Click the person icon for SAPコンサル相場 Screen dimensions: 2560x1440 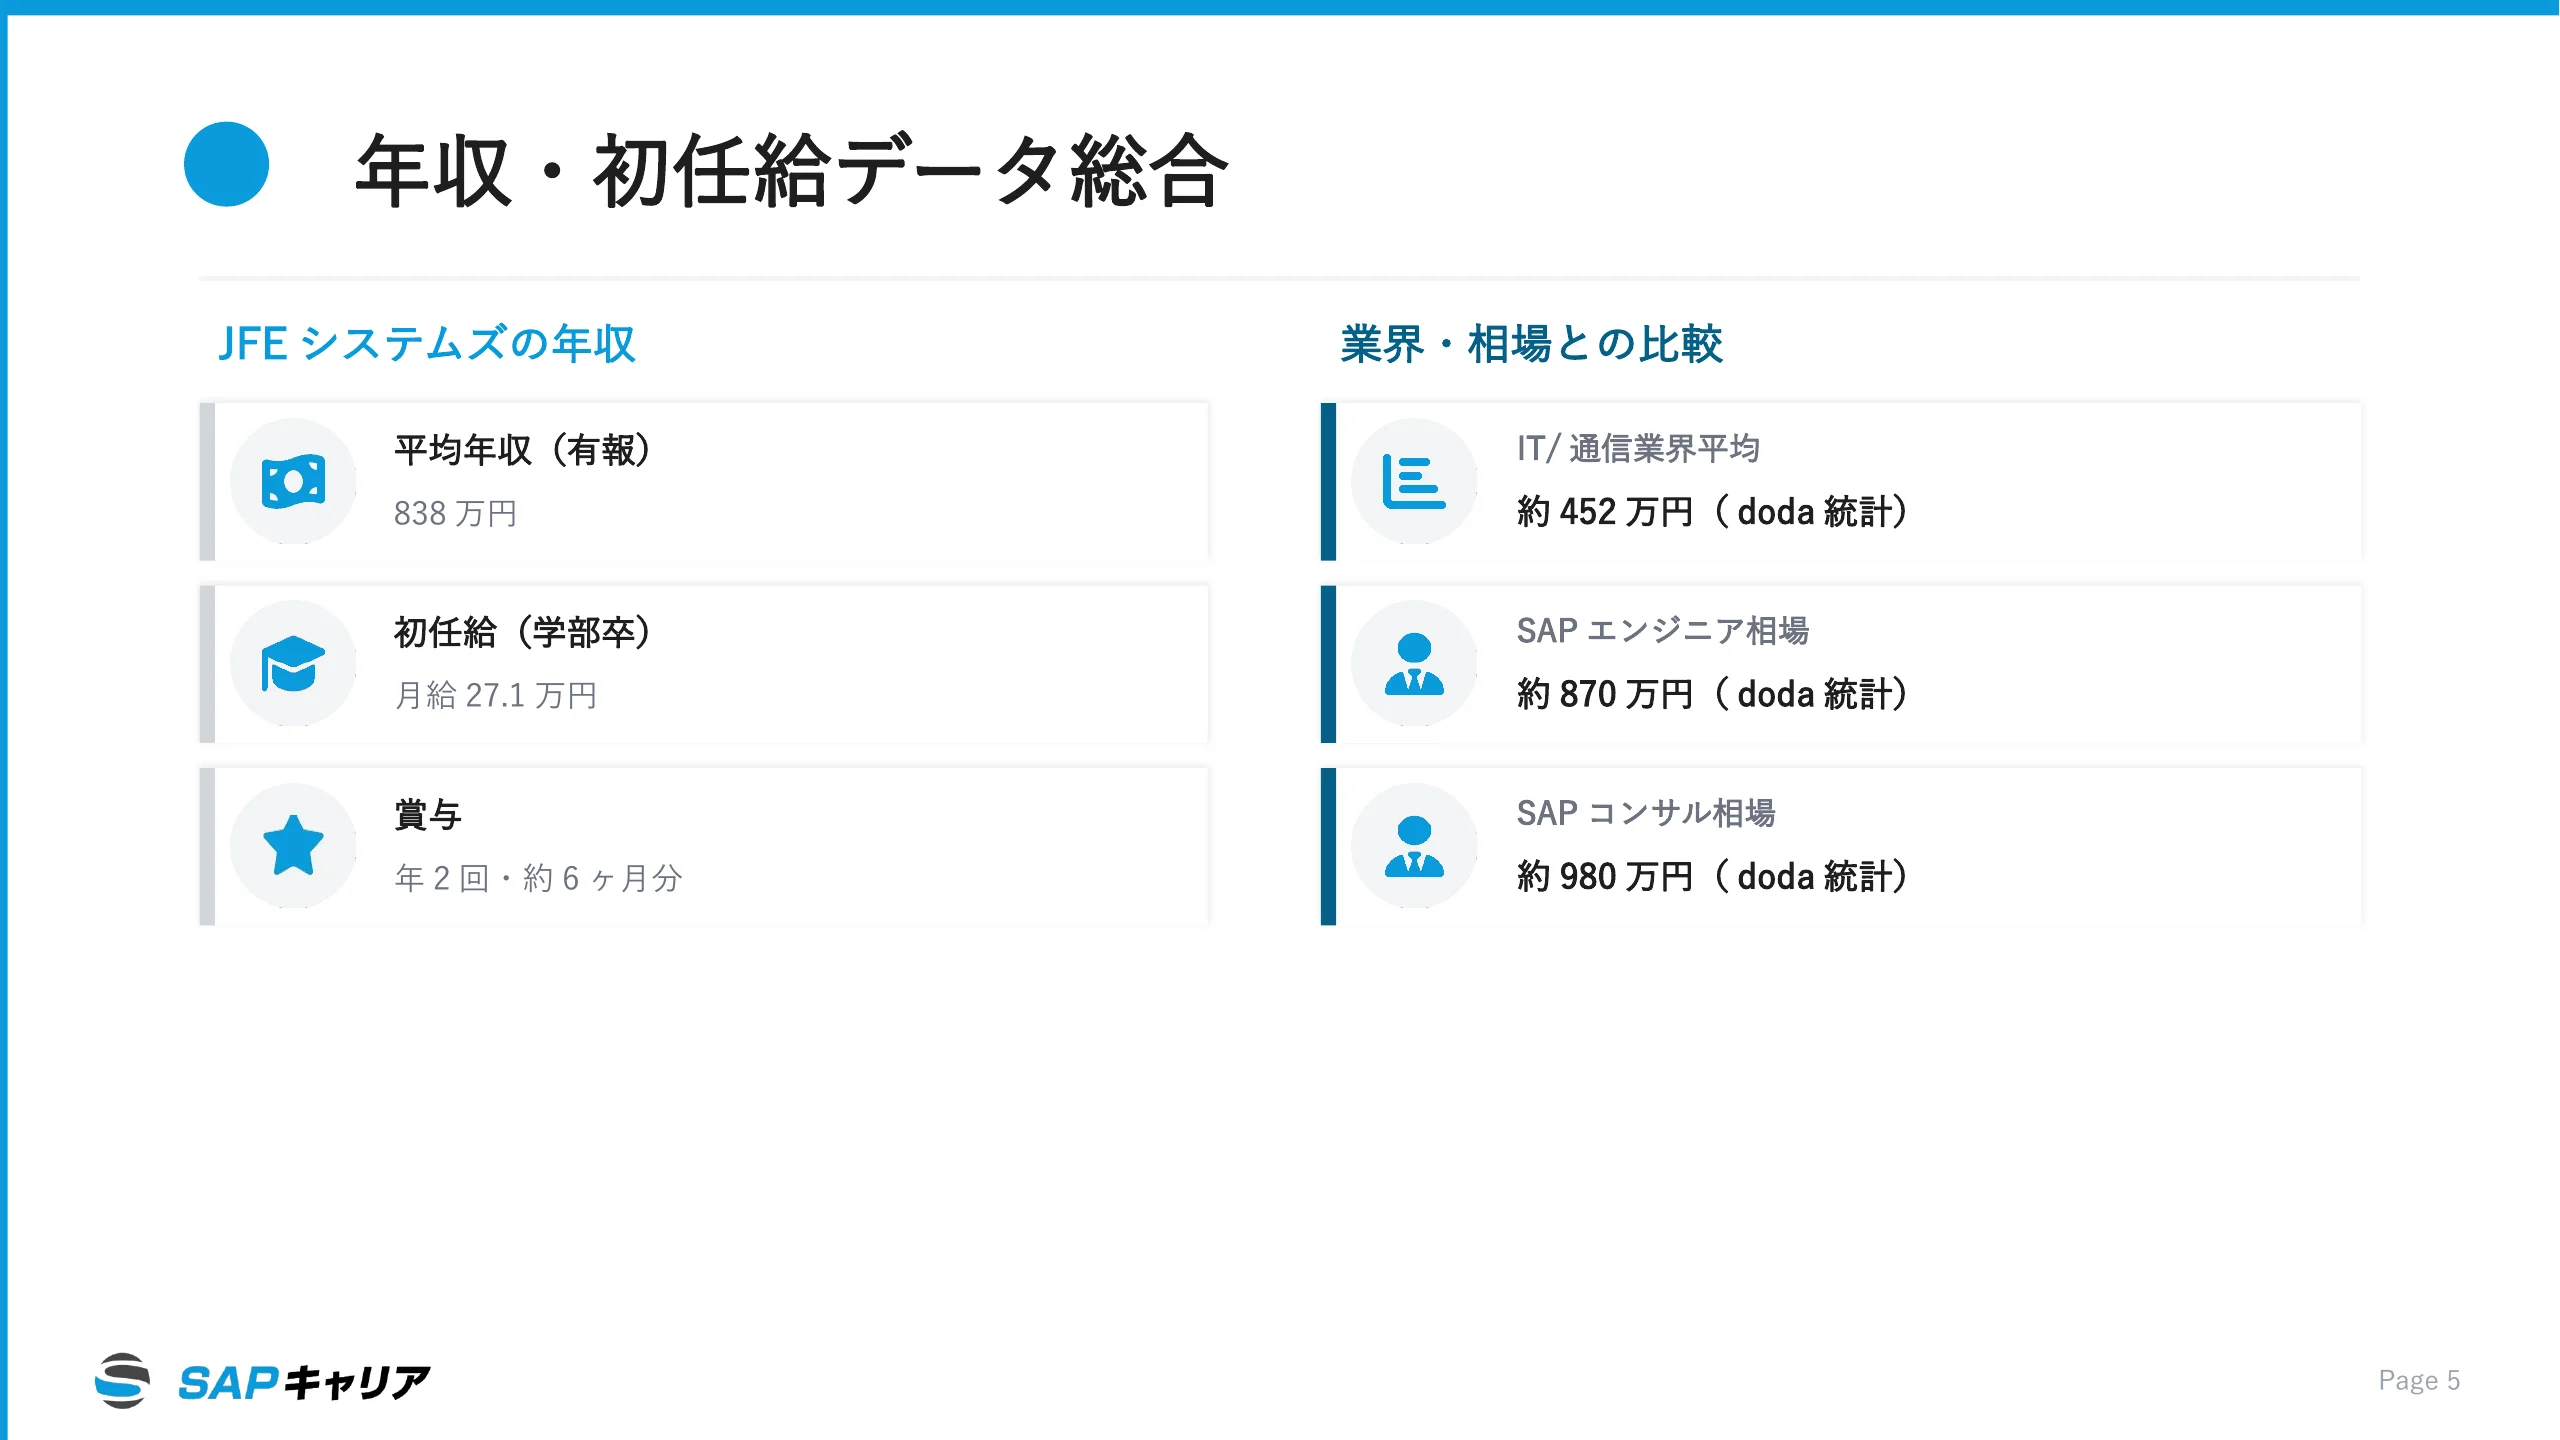[x=1414, y=846]
